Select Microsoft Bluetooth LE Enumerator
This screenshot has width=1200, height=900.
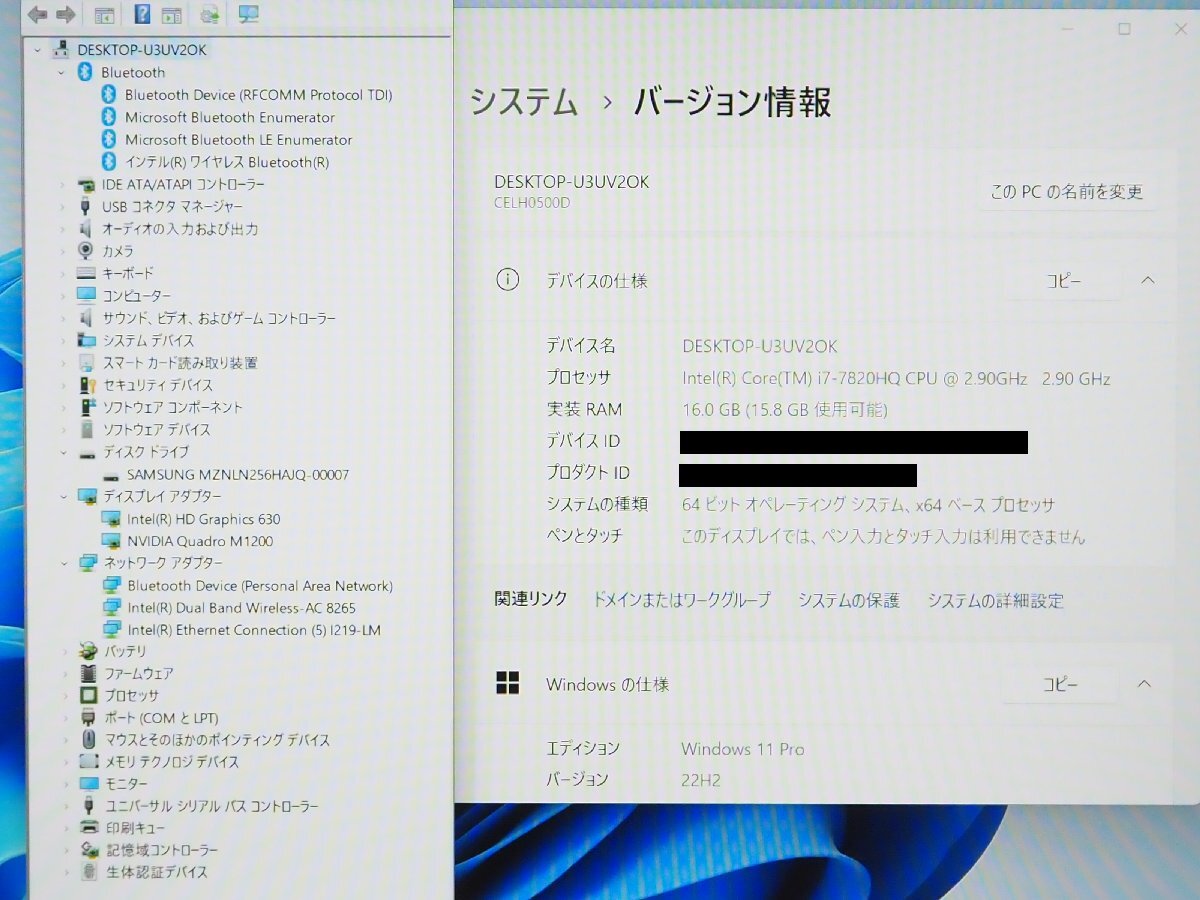tap(238, 140)
